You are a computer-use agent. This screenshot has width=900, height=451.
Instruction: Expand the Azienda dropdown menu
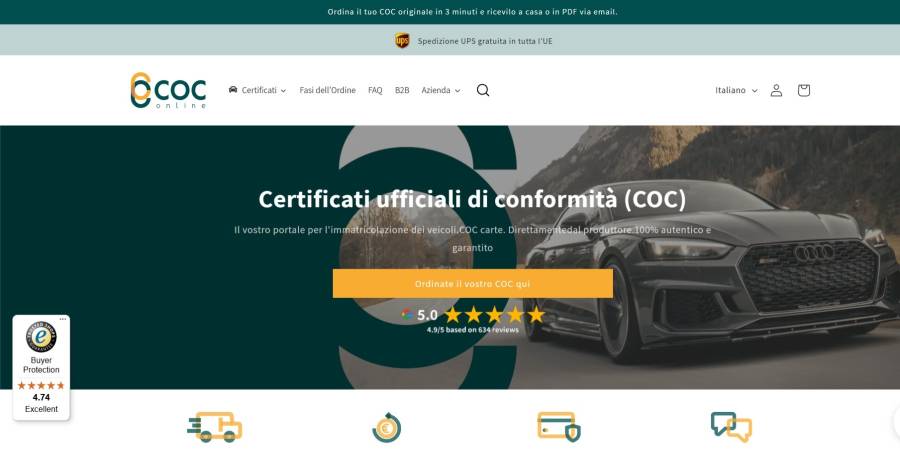click(441, 90)
